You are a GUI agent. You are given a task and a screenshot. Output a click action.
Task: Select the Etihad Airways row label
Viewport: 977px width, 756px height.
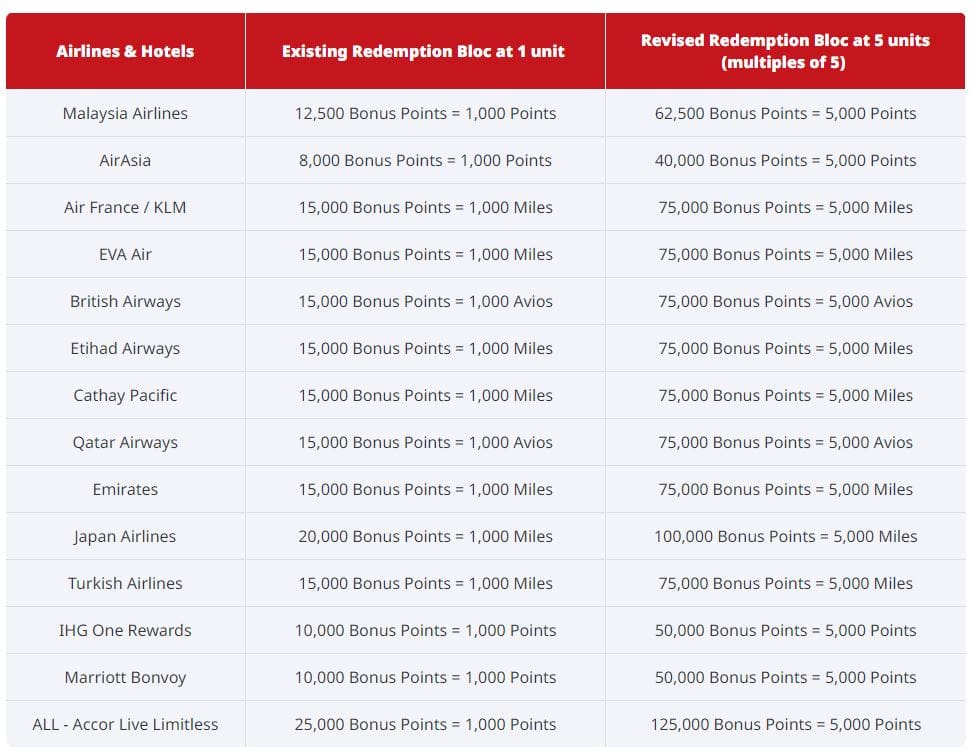pos(124,348)
